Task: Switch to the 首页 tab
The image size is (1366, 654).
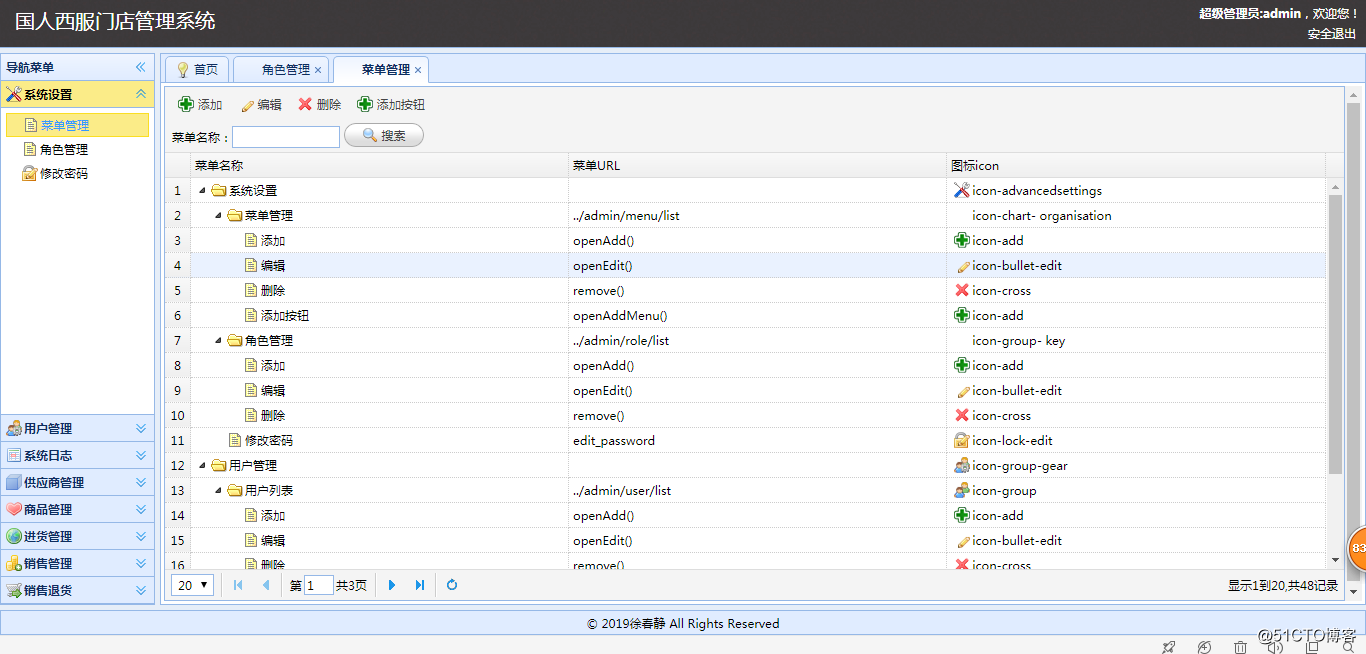Action: pos(197,69)
